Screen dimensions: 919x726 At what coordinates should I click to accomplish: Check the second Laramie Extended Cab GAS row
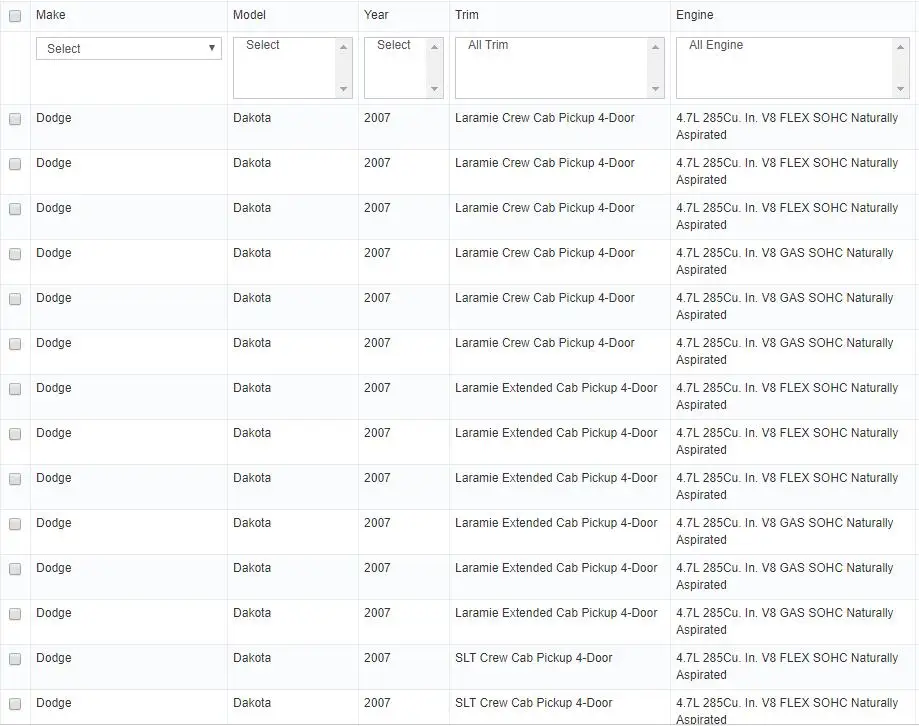click(x=15, y=569)
